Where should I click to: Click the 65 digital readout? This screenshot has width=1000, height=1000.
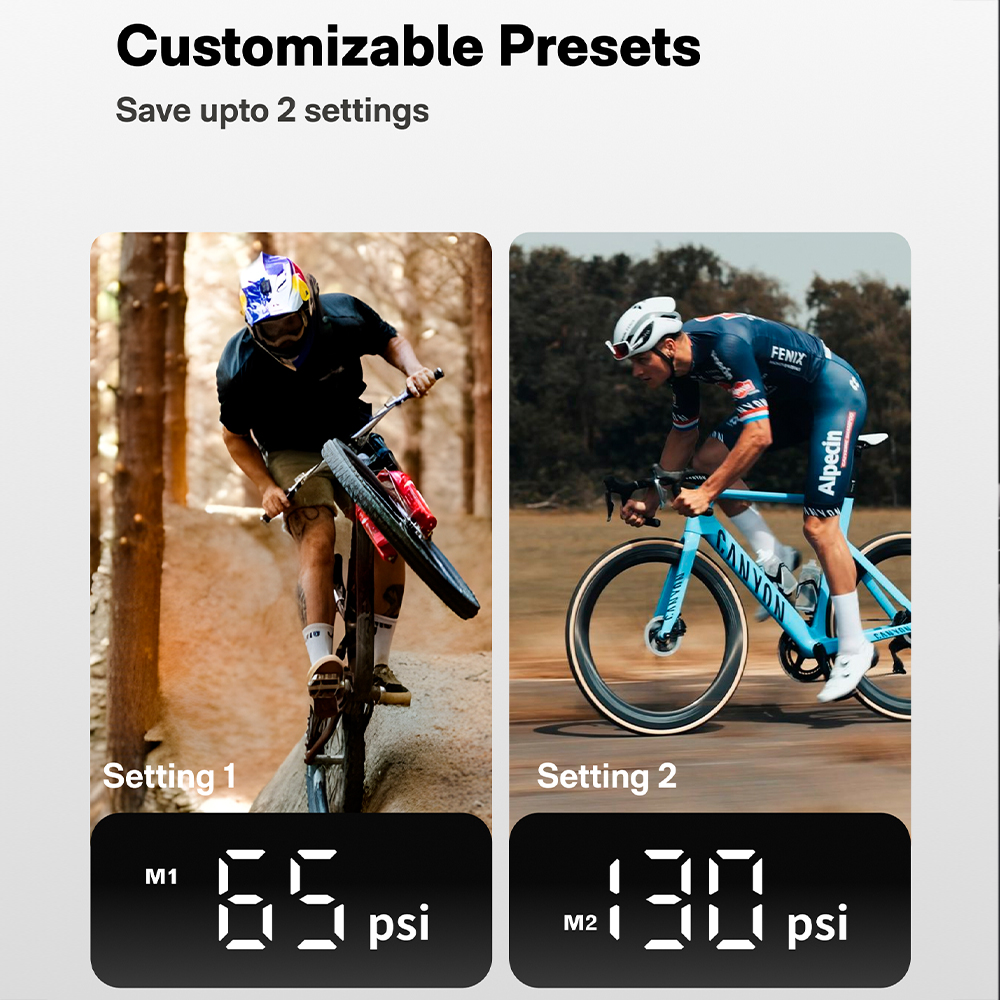[x=281, y=899]
